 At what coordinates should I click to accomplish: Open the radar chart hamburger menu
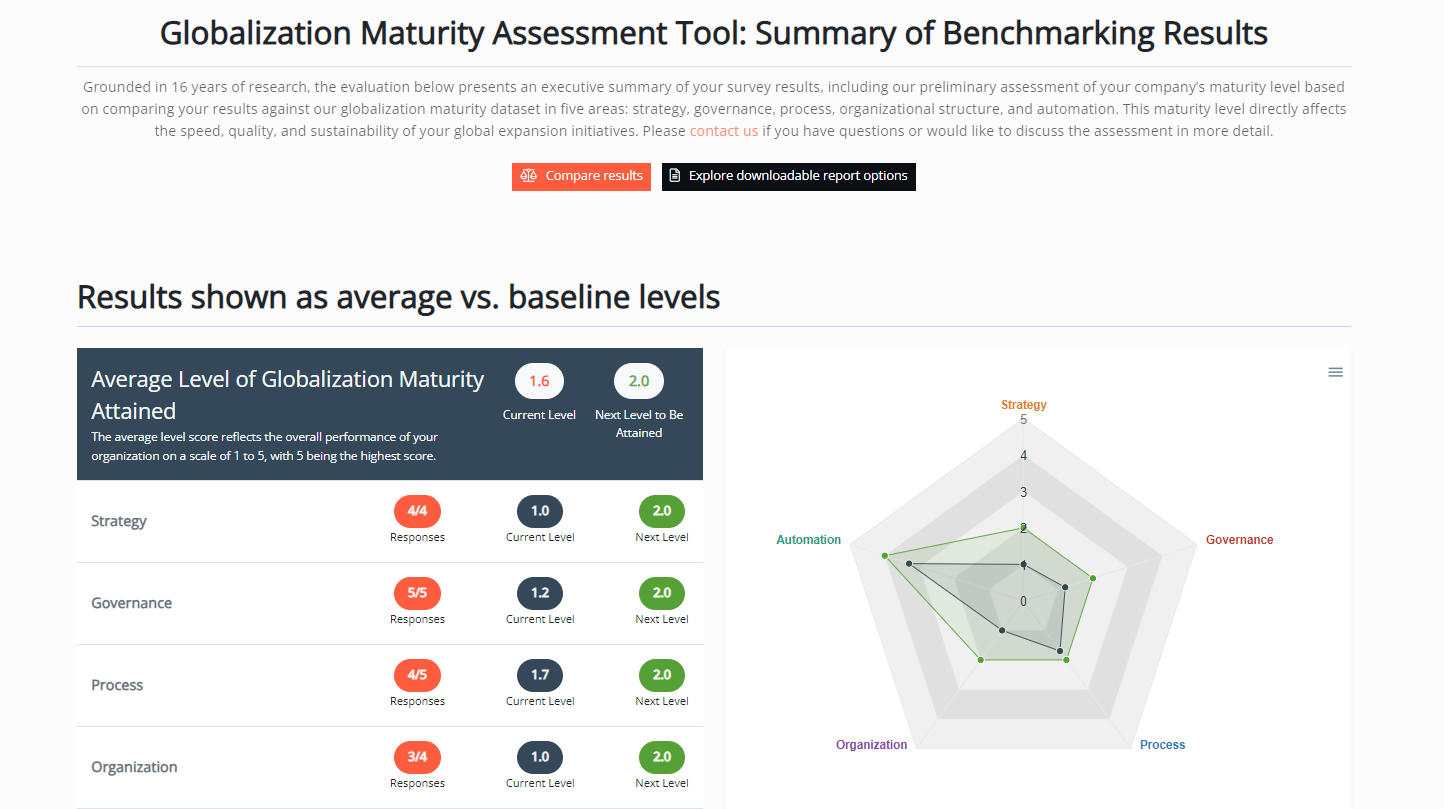[1335, 372]
